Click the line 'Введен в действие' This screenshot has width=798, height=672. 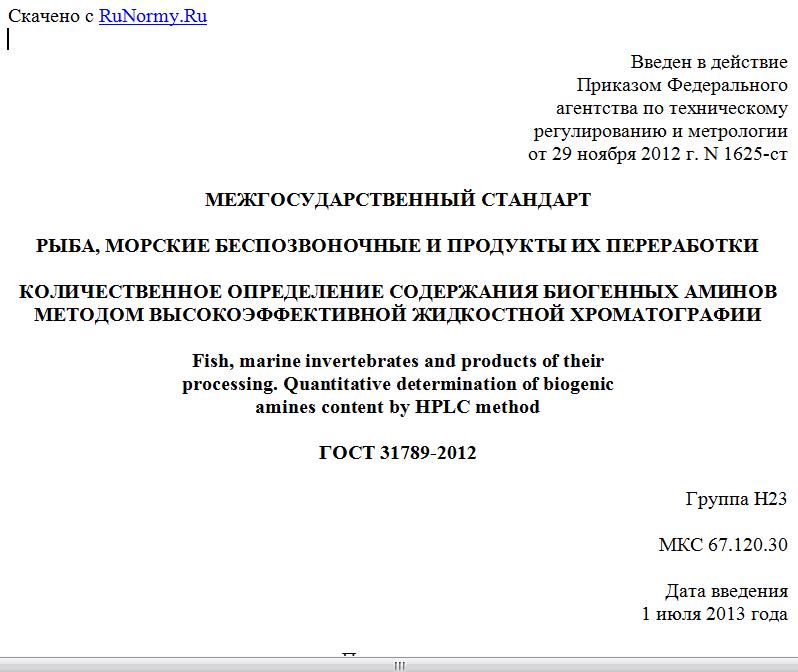(x=709, y=62)
